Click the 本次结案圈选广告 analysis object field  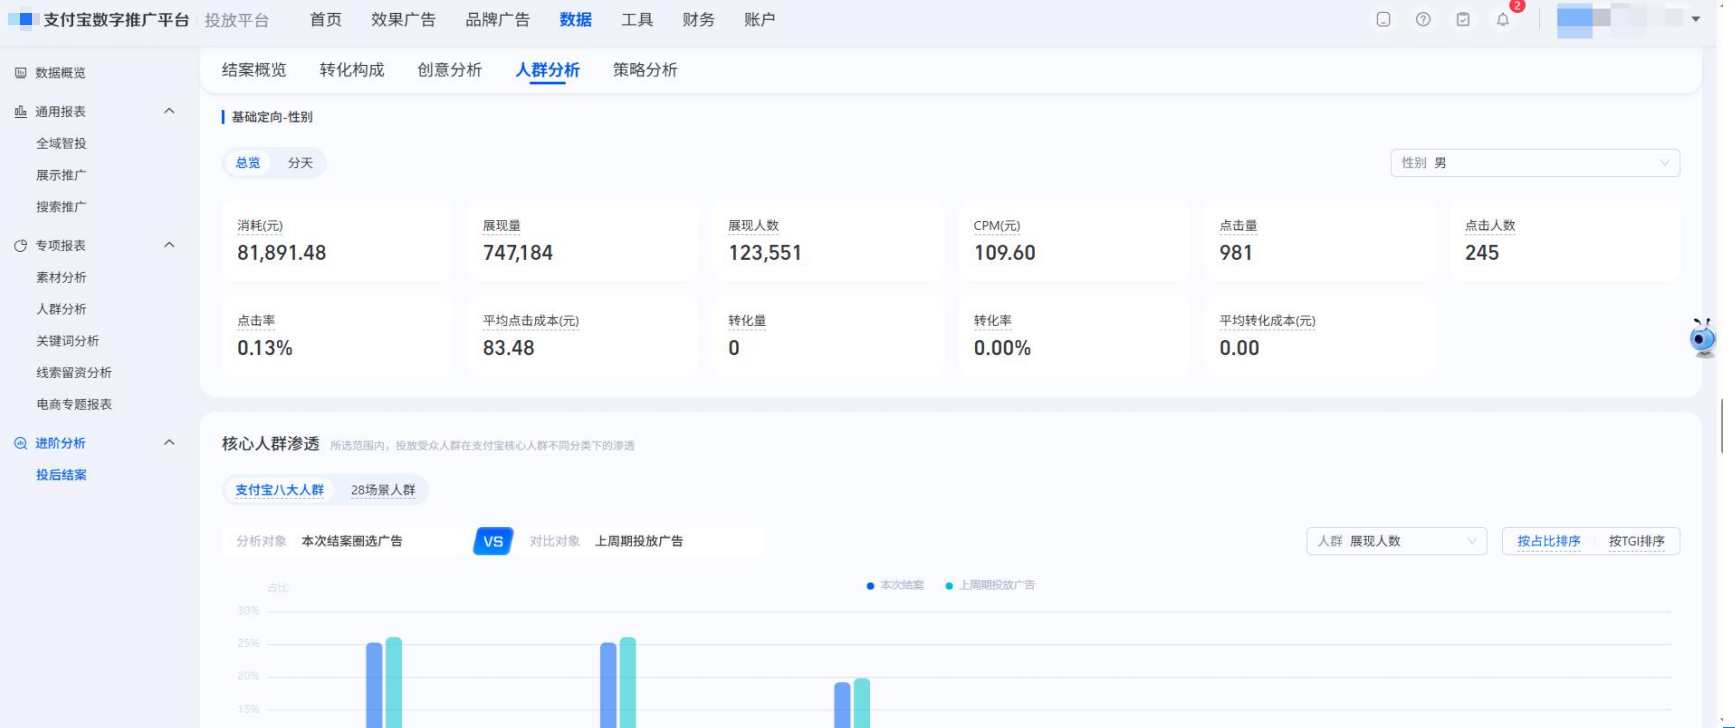point(345,541)
